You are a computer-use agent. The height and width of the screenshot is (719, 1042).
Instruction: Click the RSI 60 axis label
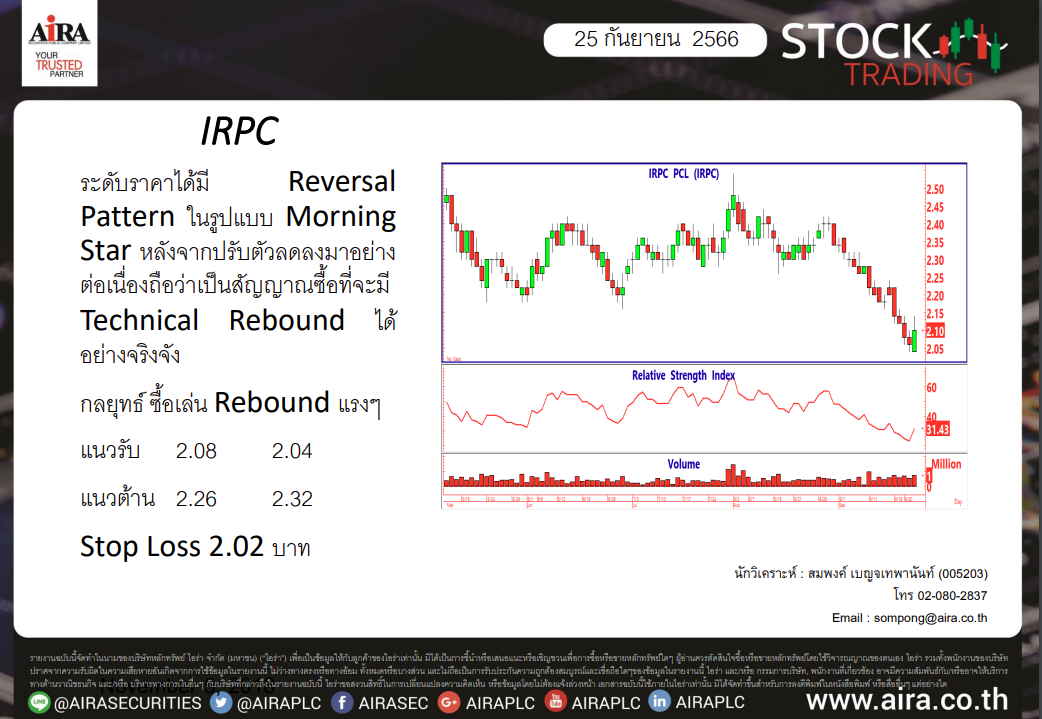point(932,387)
